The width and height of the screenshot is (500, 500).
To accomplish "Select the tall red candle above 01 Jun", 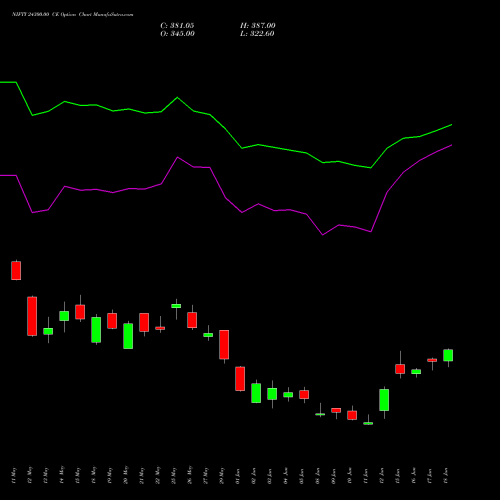I will (x=240, y=379).
